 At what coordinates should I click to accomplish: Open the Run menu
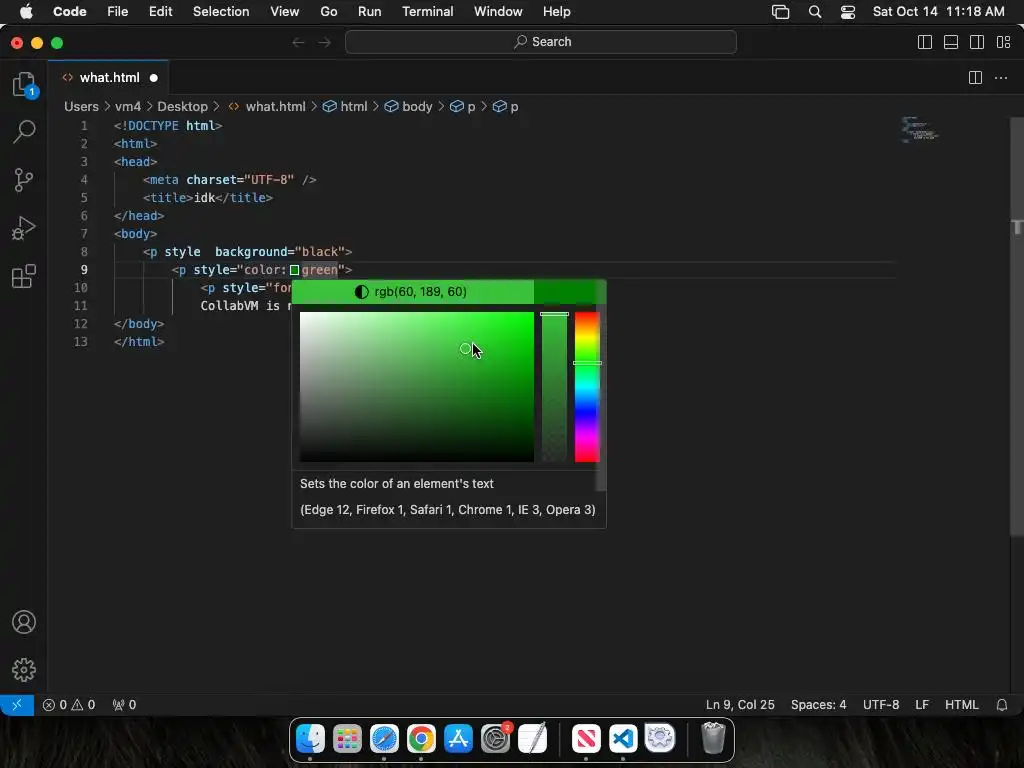point(370,12)
